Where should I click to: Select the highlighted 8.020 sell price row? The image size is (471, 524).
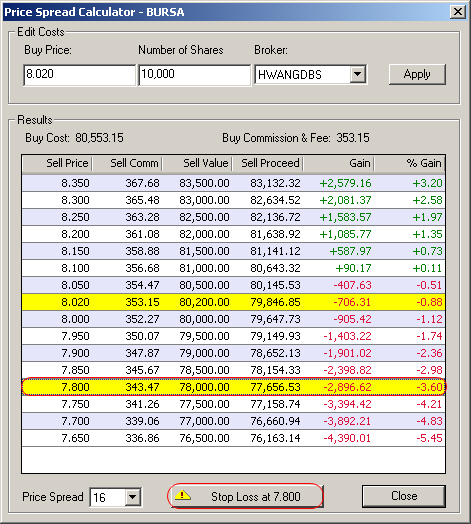click(233, 302)
